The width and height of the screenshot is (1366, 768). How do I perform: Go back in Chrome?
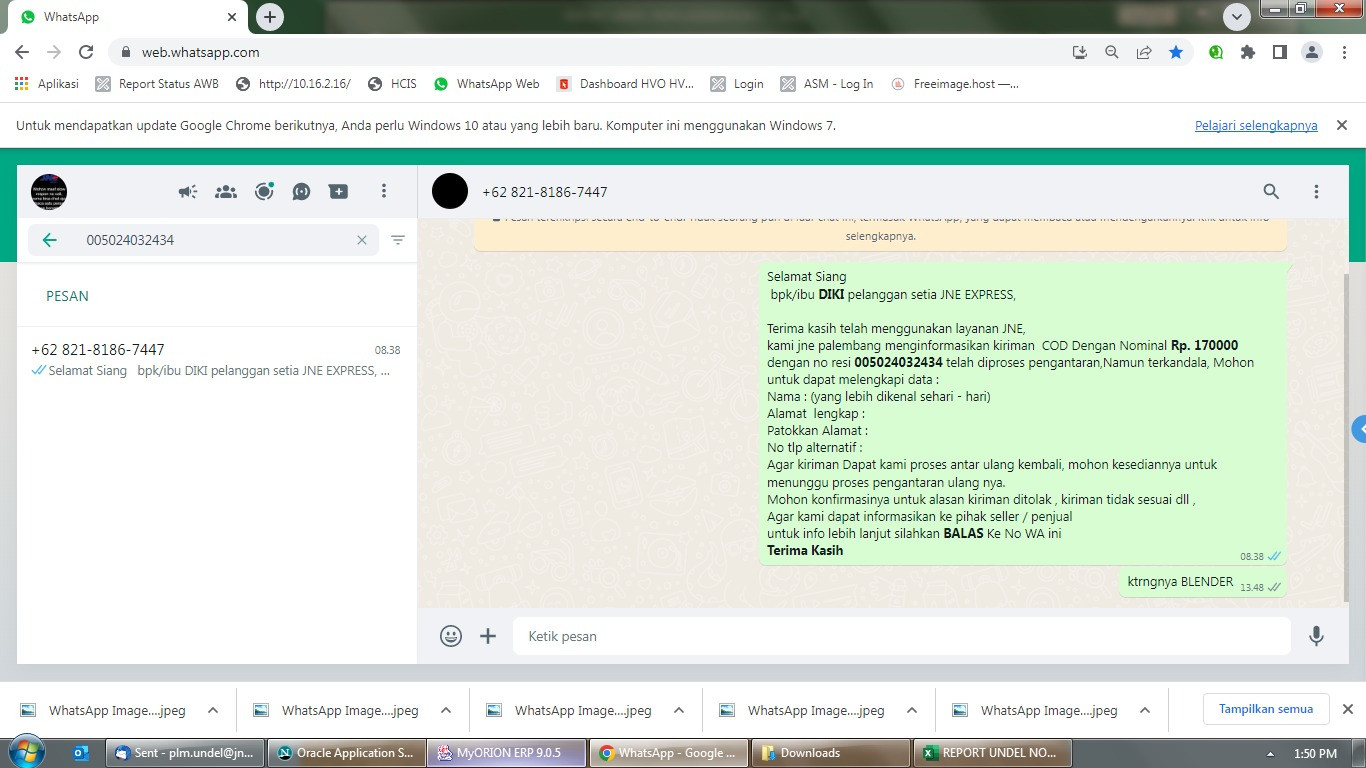[x=22, y=52]
